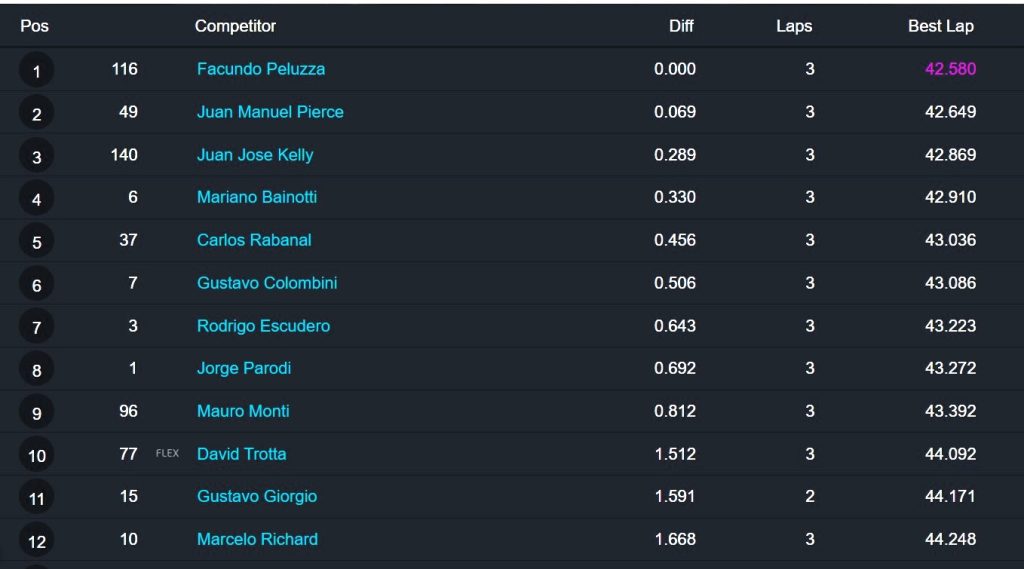Sort by Best Lap column header

point(940,26)
